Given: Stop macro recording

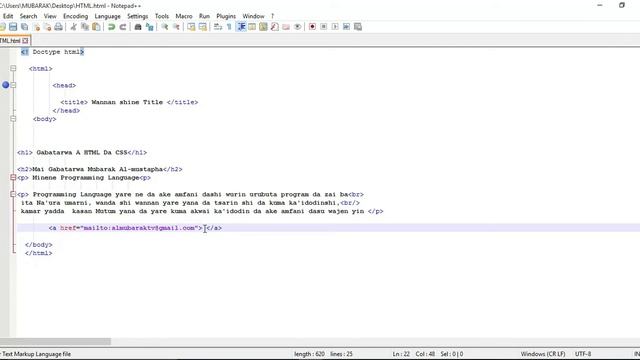Looking at the screenshot, I should coord(324,27).
